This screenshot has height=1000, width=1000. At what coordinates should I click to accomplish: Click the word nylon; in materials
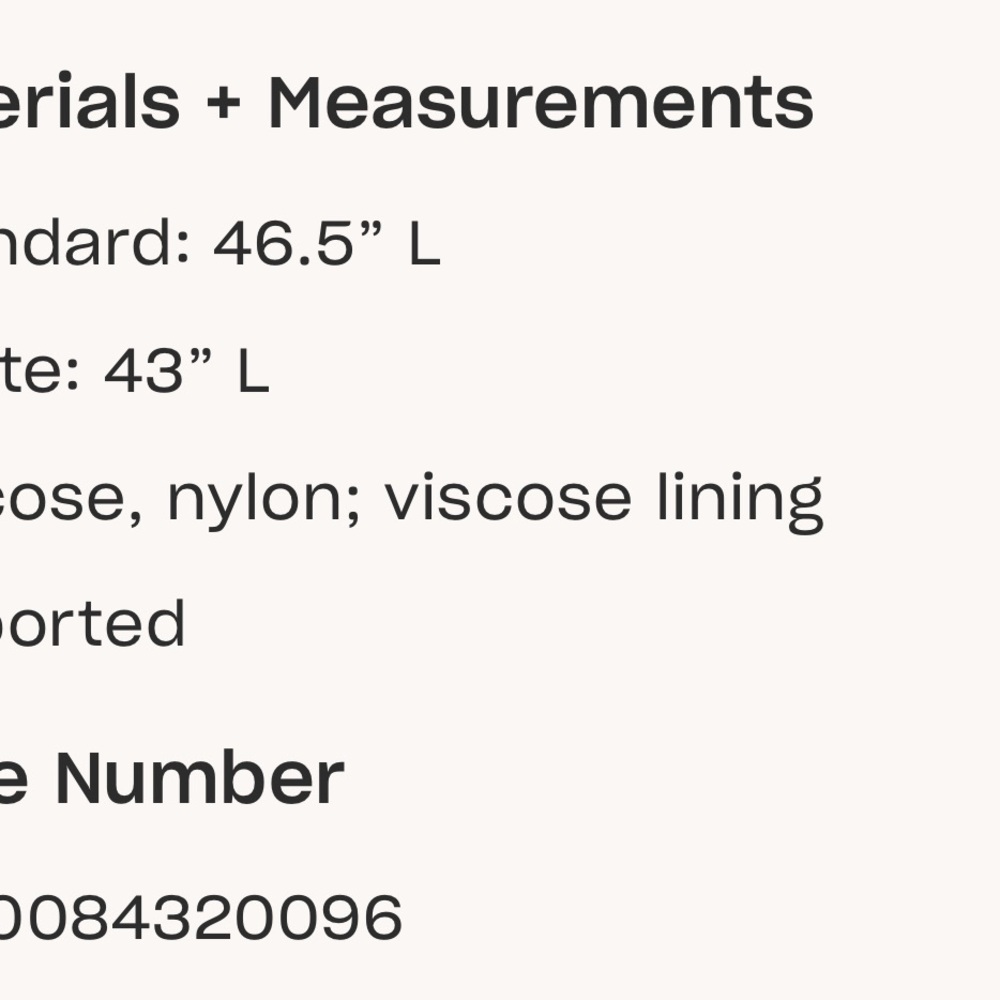264,501
